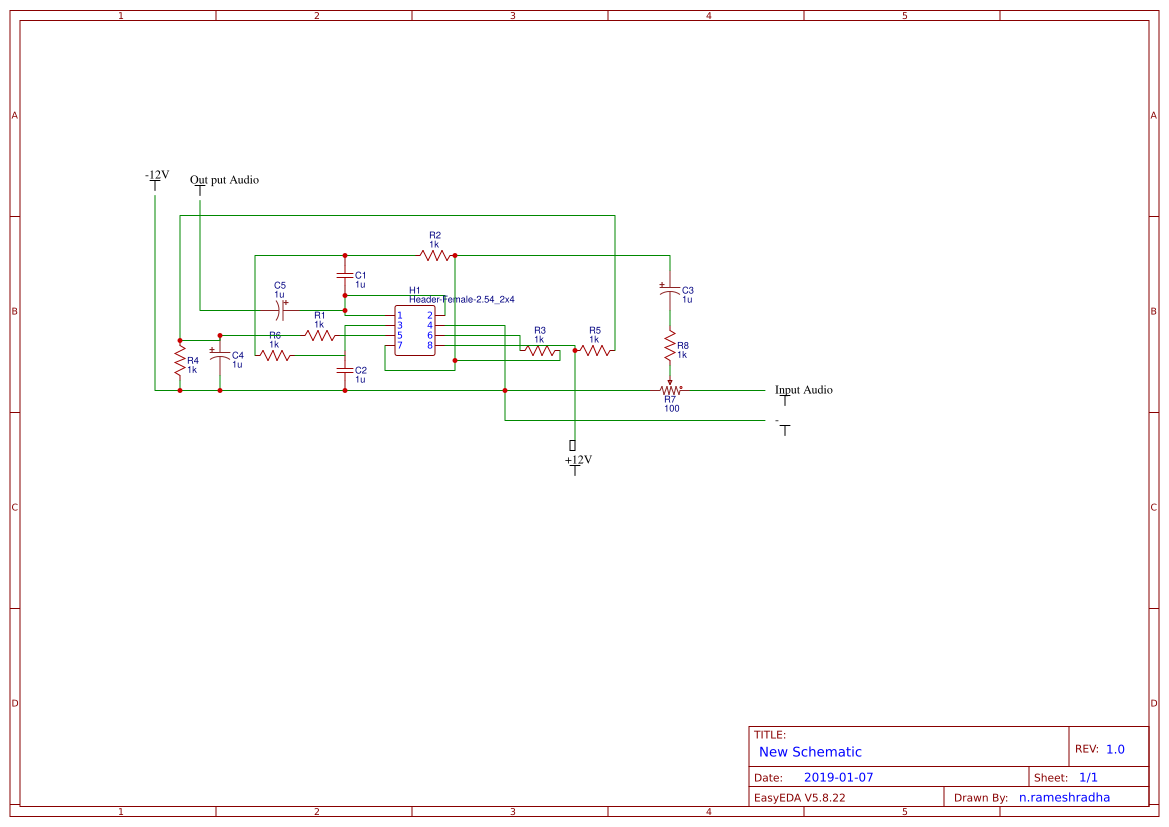The height and width of the screenshot is (827, 1169).
Task: Click the n.rameshradha drawn-by name
Action: [x=1064, y=797]
